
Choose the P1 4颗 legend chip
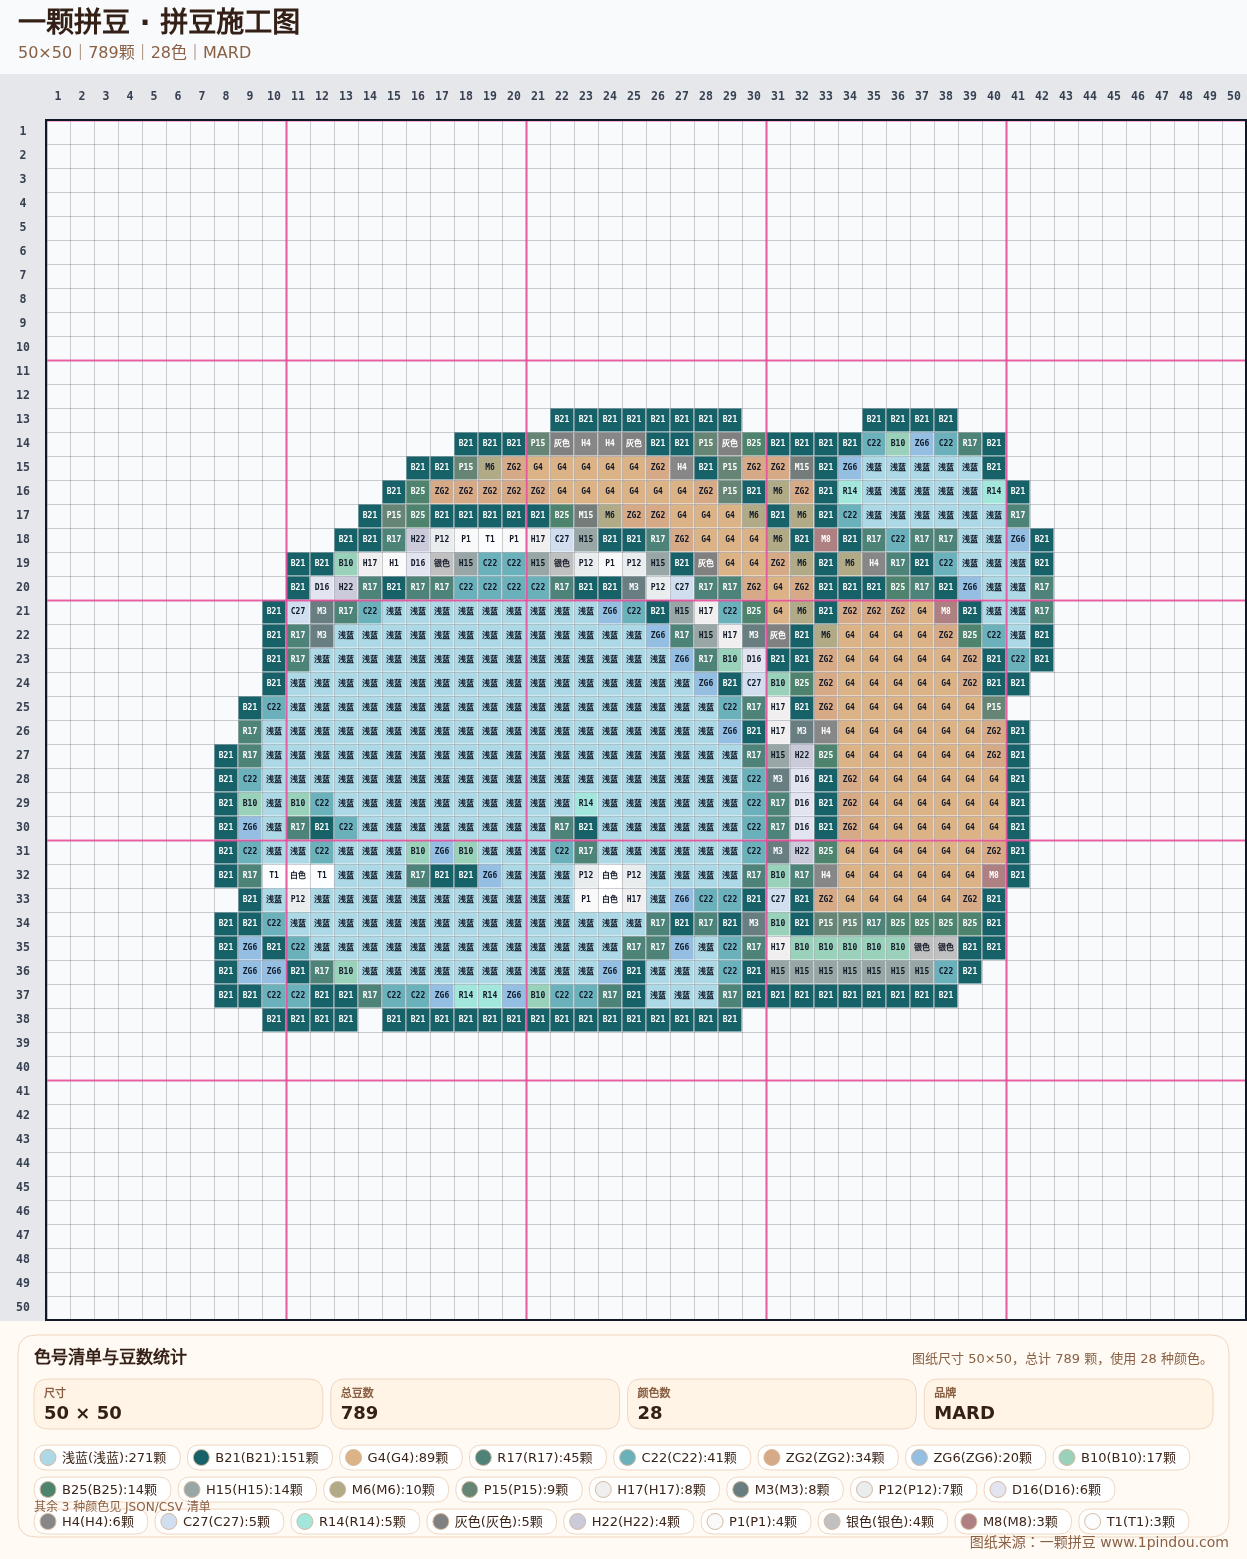756,1521
